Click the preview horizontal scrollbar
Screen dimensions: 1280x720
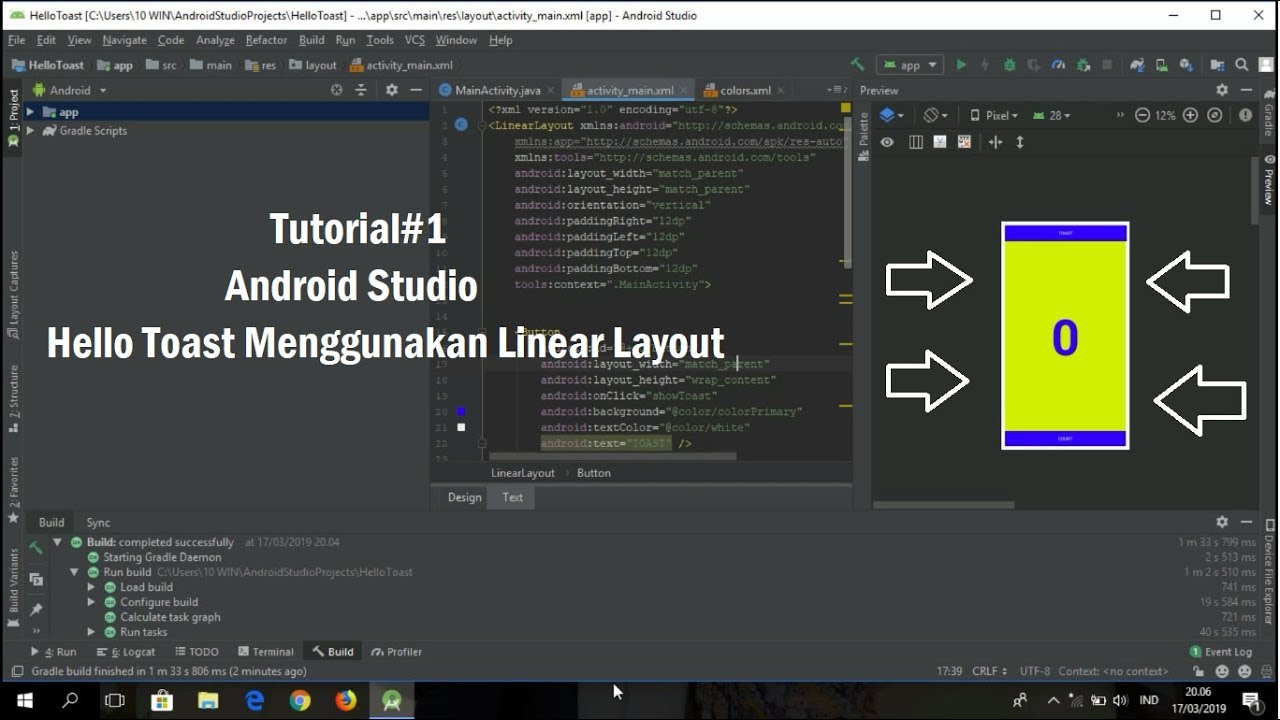[x=944, y=505]
